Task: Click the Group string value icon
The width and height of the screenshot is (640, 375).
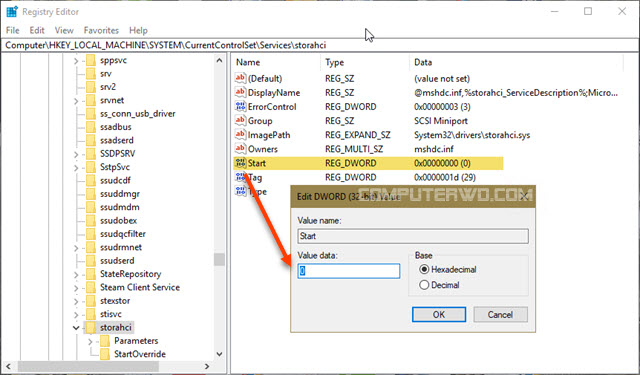Action: click(x=240, y=120)
